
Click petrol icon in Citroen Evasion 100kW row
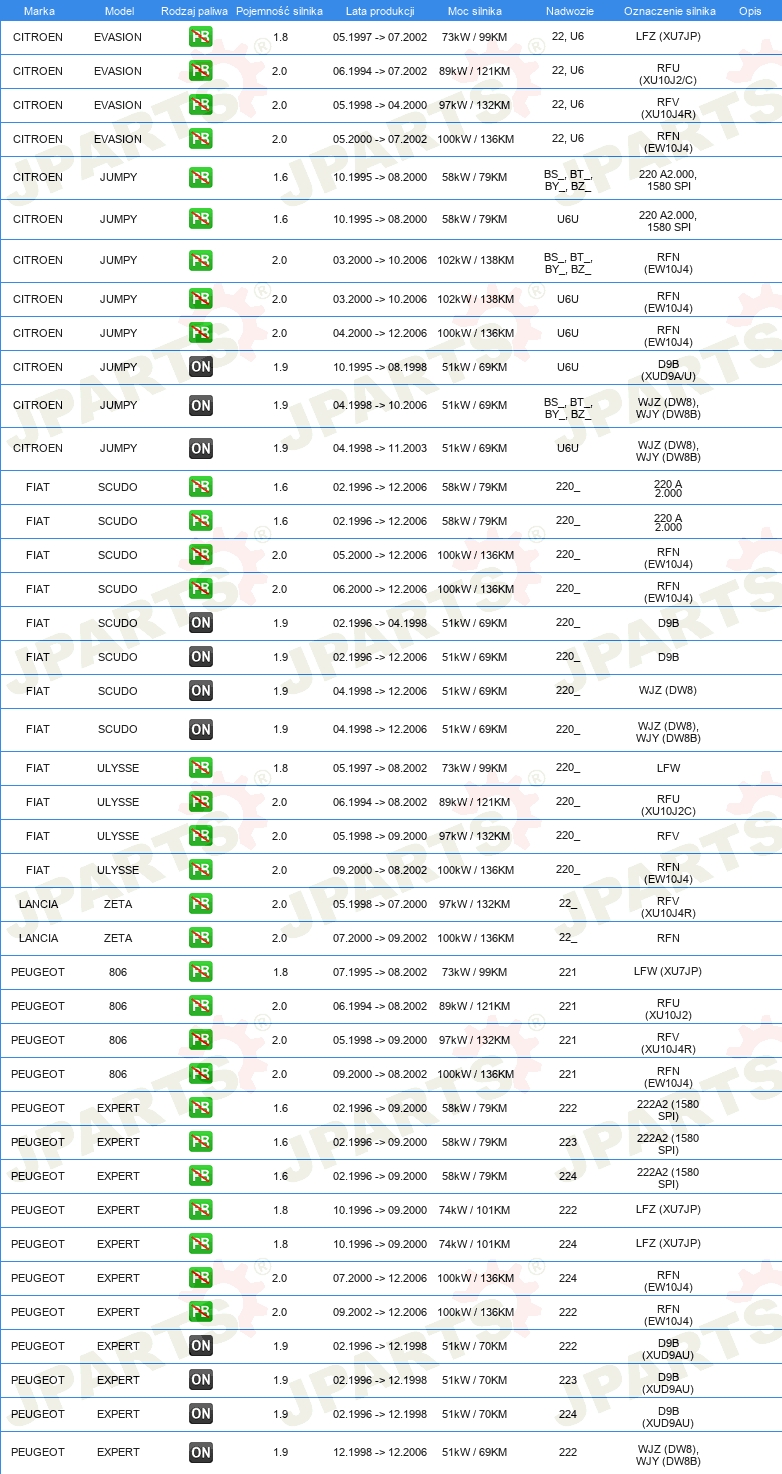click(201, 139)
